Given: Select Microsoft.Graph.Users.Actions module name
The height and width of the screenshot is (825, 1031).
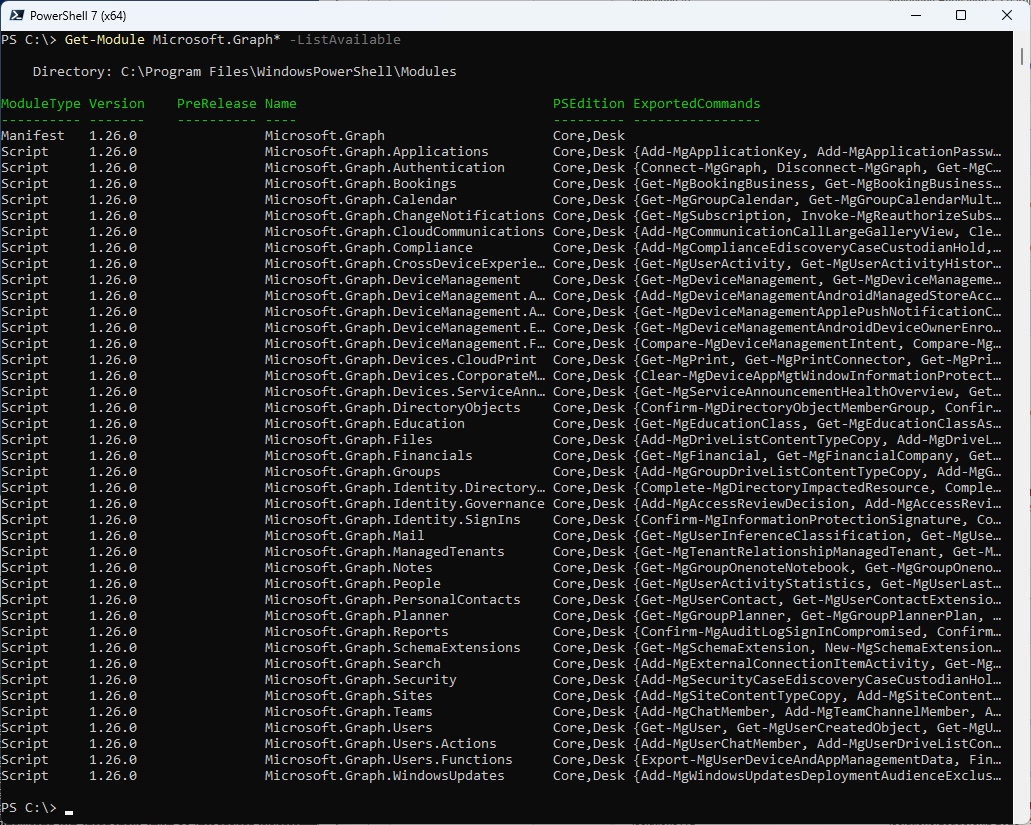Looking at the screenshot, I should [381, 743].
